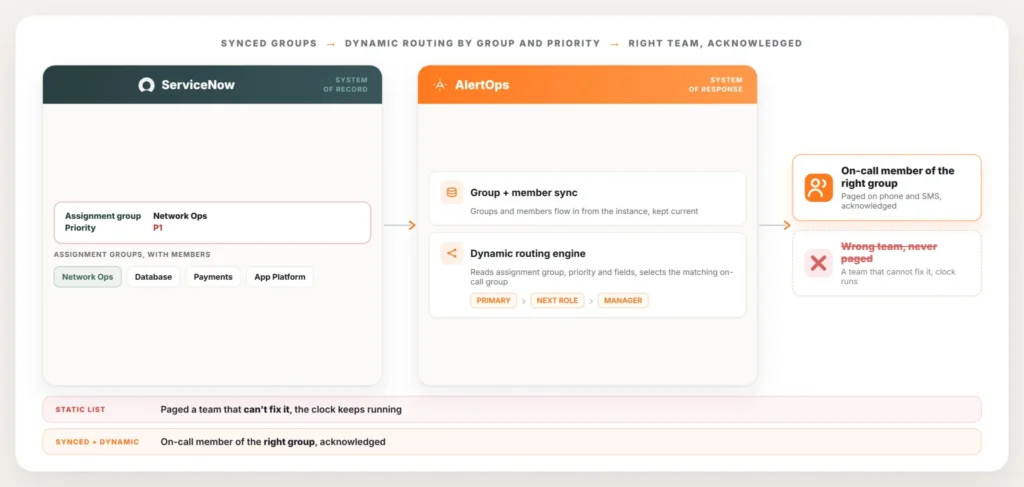Click the Network Ops assignment value
The image size is (1024, 487).
pos(180,215)
